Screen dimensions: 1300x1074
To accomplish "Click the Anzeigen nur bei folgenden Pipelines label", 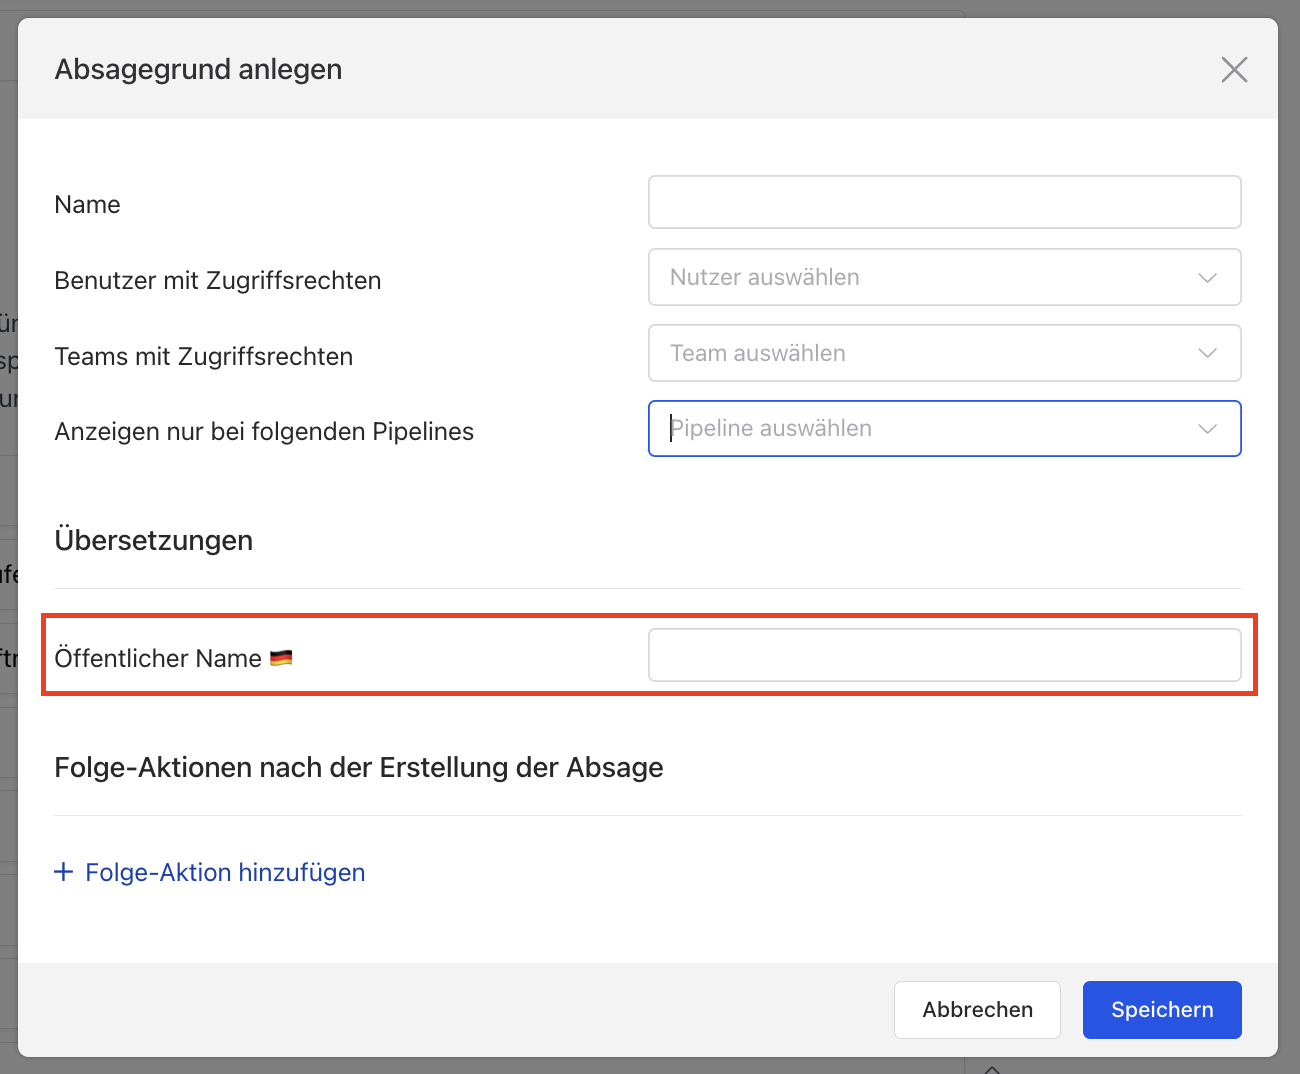I will point(264,431).
